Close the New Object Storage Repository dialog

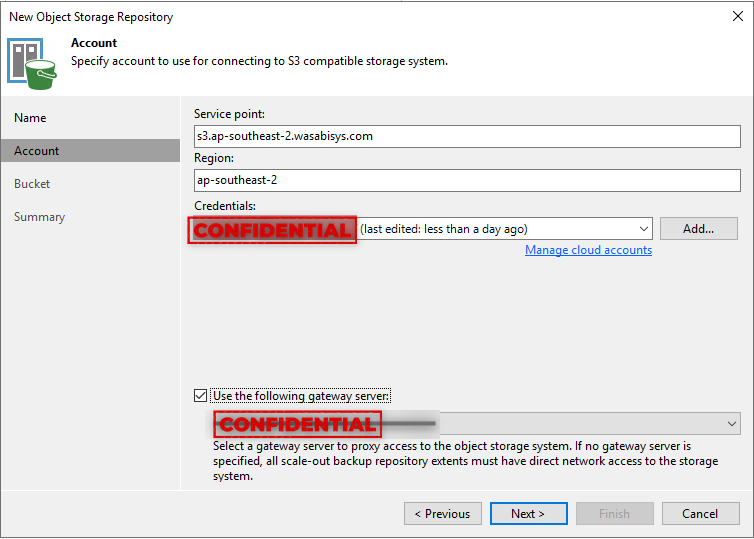click(x=737, y=16)
